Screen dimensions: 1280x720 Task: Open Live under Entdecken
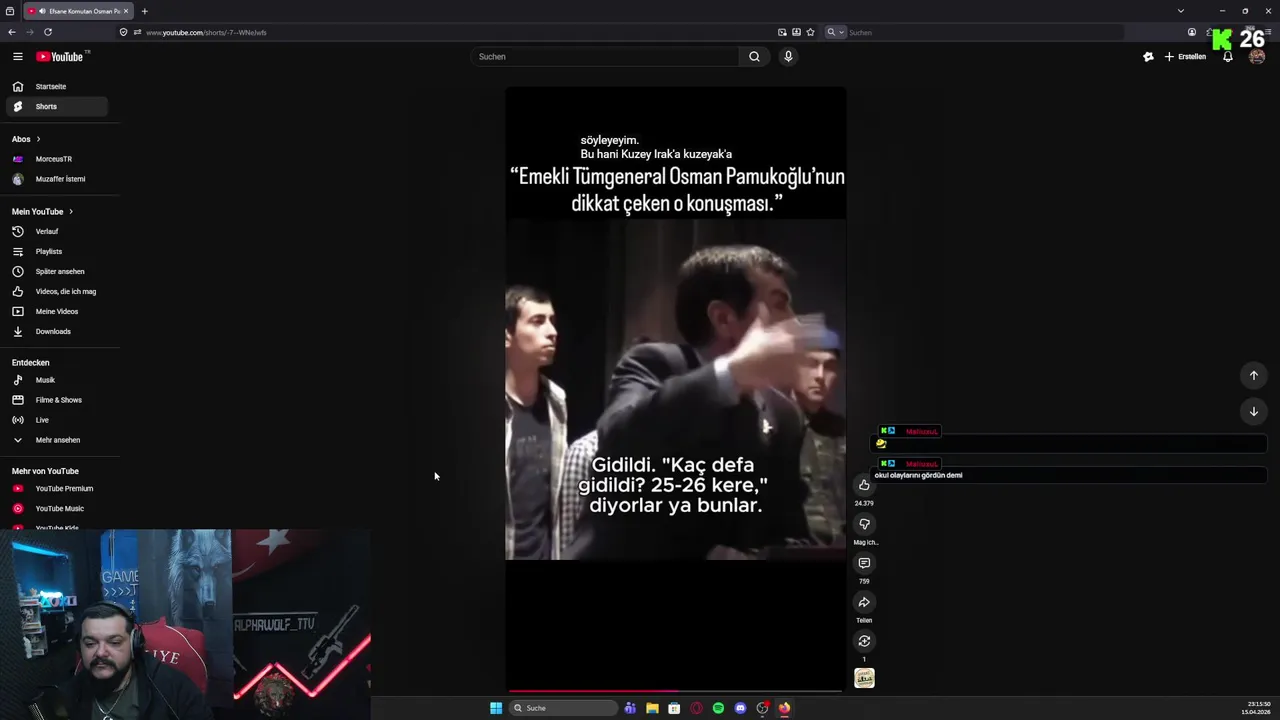57,420
